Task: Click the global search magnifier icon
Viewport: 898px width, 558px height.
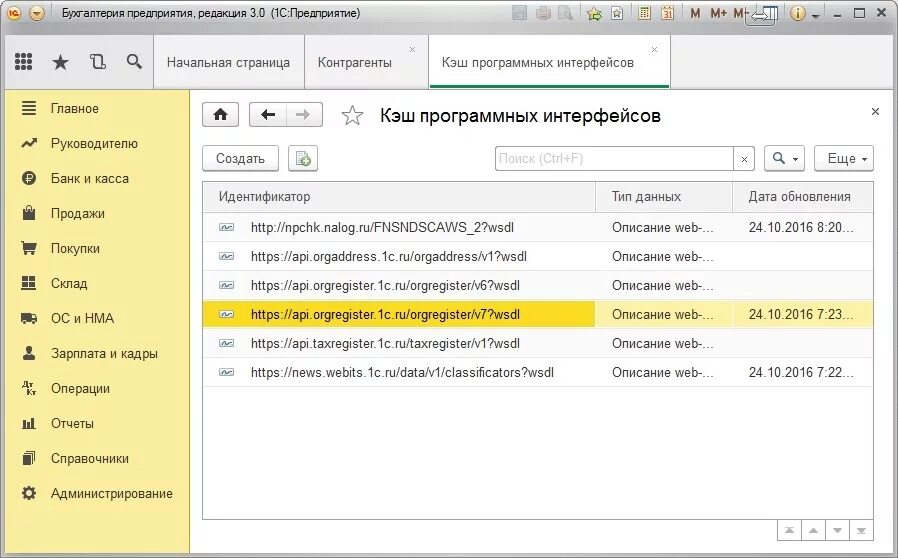Action: [134, 61]
